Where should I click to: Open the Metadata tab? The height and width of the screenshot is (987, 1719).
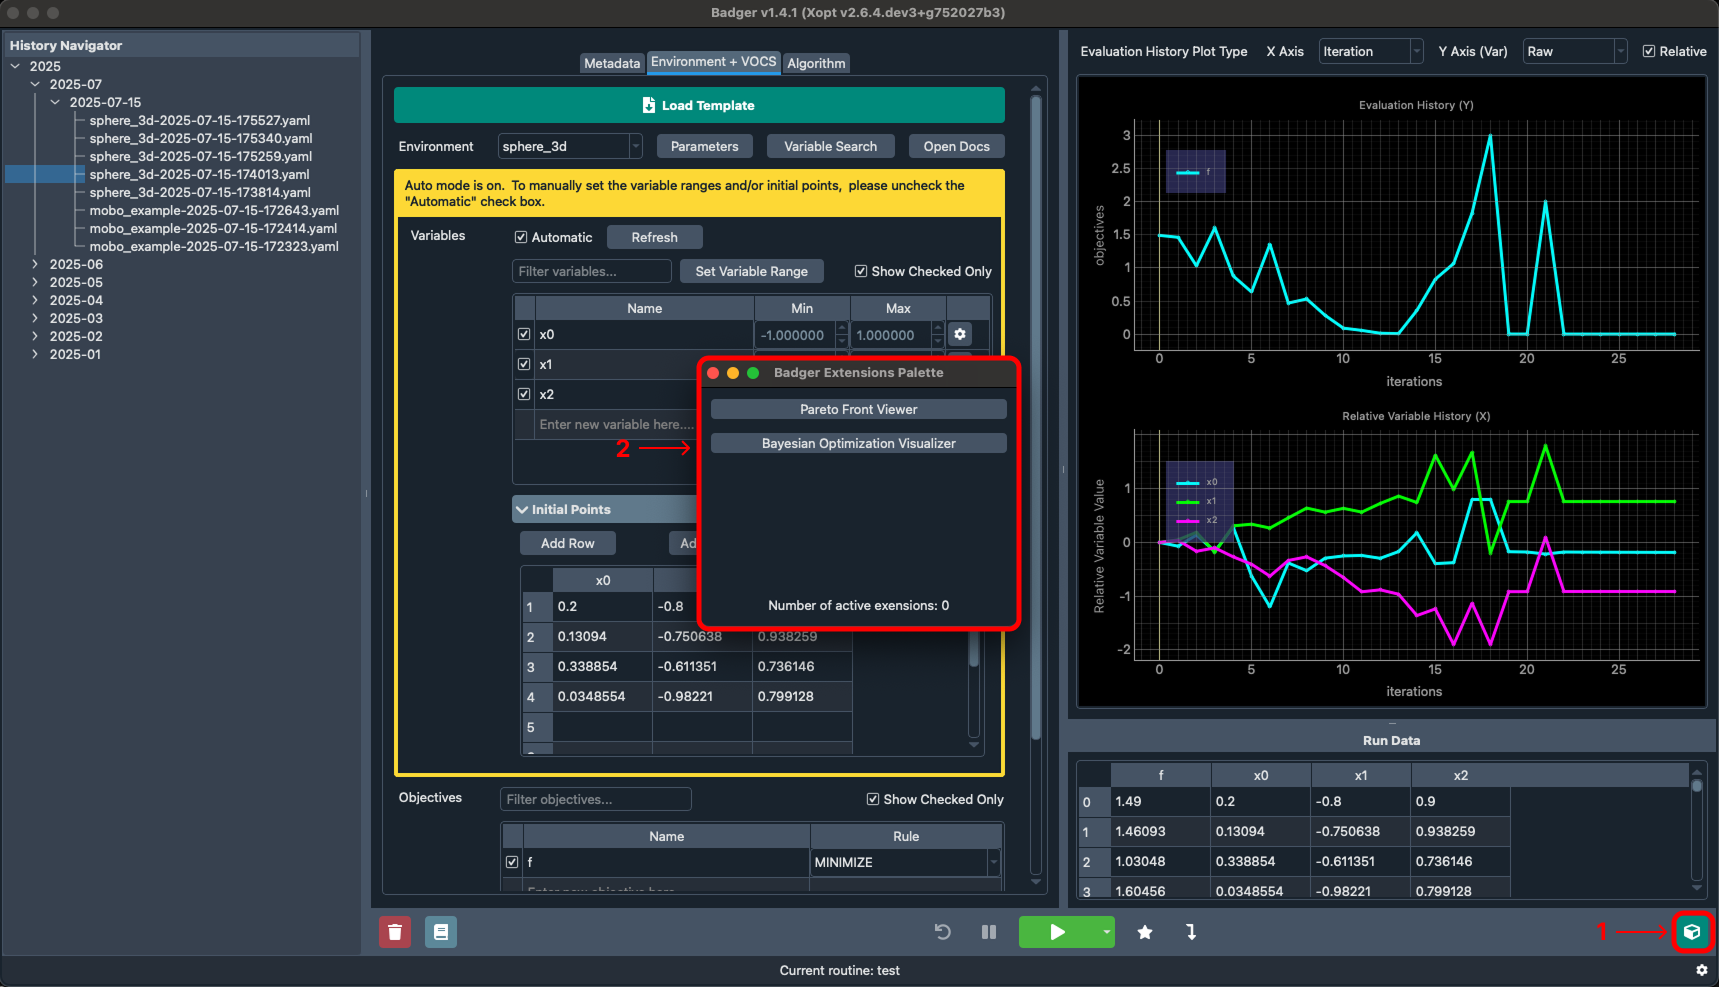pyautogui.click(x=611, y=63)
